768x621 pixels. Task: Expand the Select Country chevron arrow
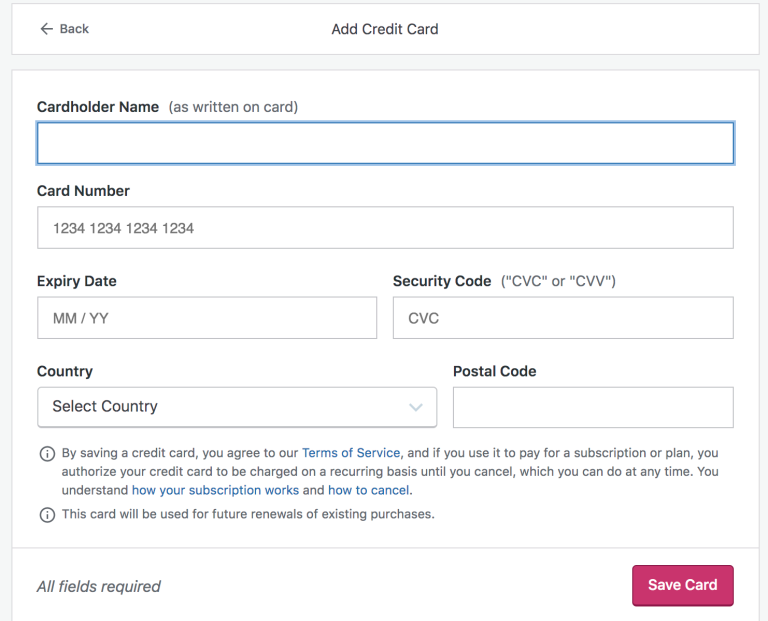coord(416,407)
